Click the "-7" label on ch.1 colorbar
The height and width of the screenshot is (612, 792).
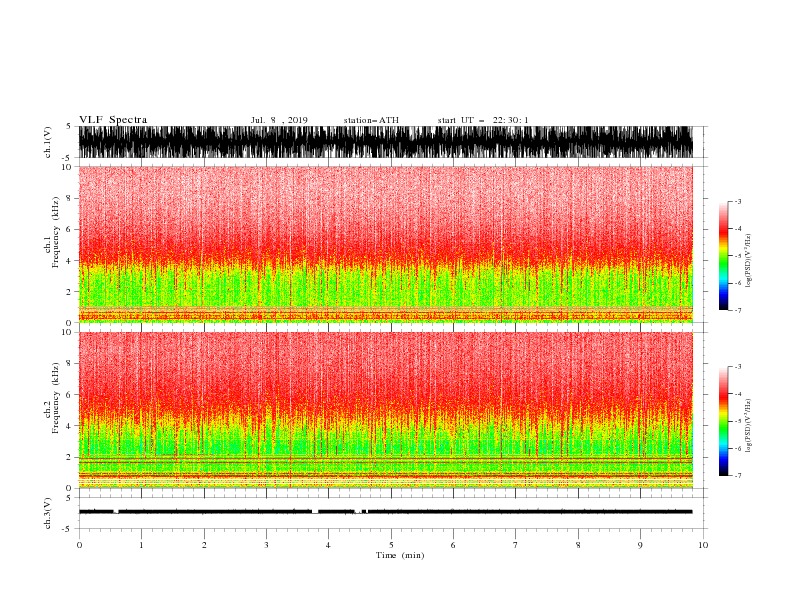(x=737, y=310)
